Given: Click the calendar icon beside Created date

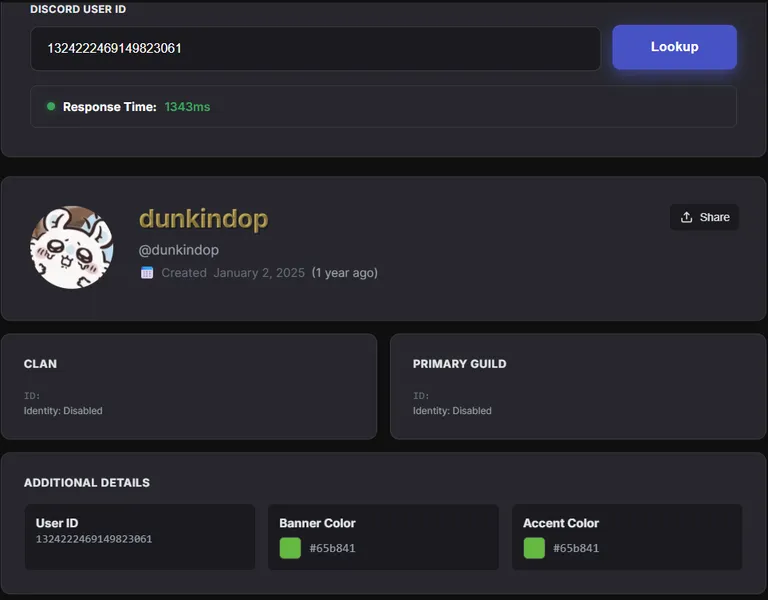Looking at the screenshot, I should (x=147, y=272).
